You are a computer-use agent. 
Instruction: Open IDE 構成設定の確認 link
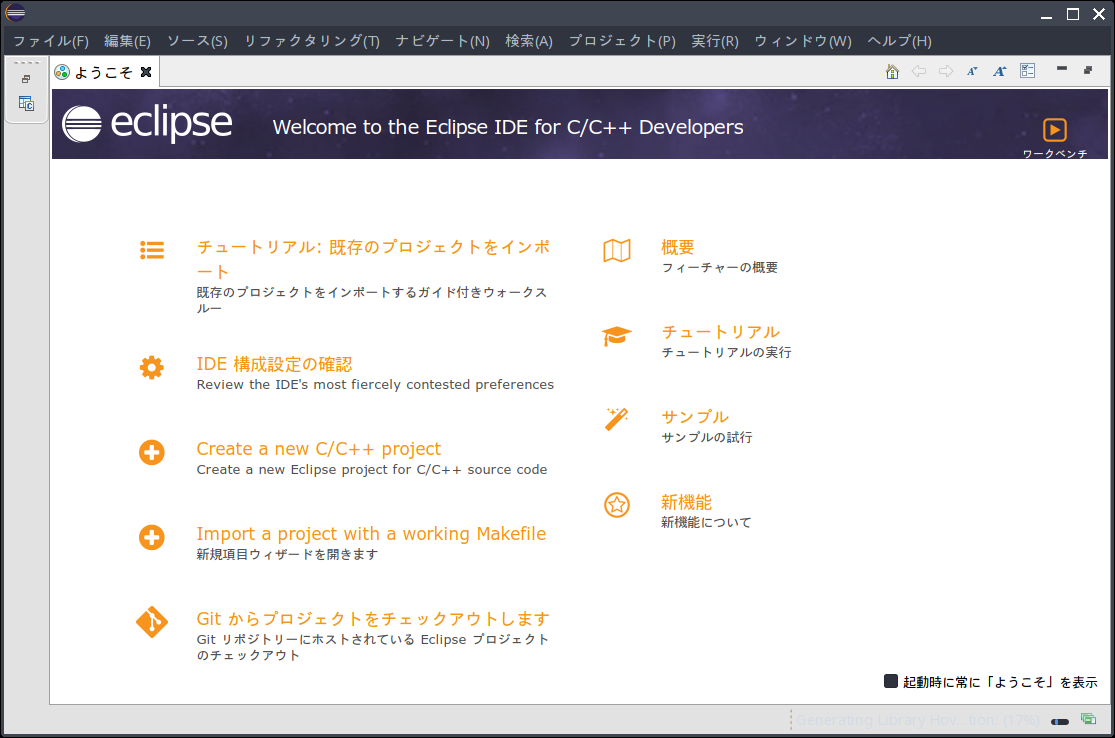[274, 364]
